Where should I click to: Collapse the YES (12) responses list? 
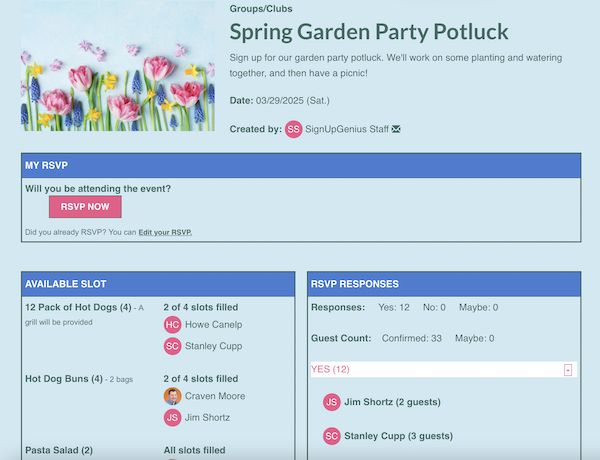point(568,370)
